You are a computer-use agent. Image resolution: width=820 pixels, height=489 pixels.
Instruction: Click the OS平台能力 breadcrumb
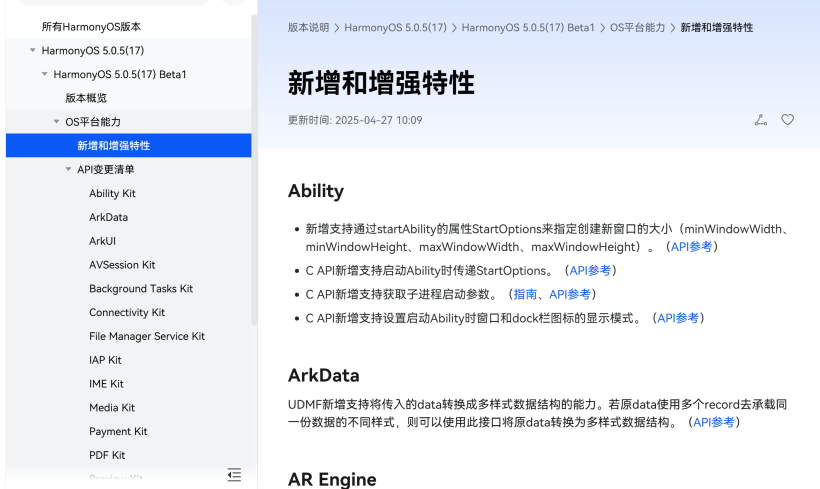point(637,28)
